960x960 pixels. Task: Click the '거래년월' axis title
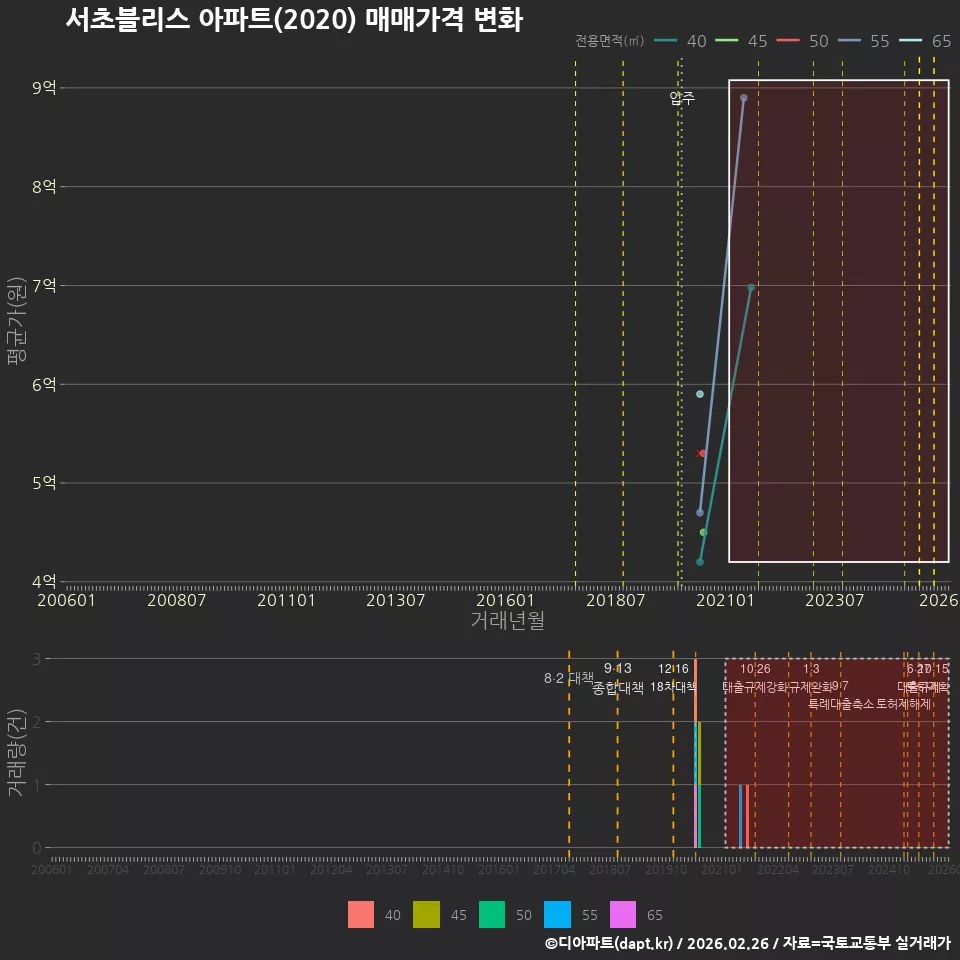(508, 620)
